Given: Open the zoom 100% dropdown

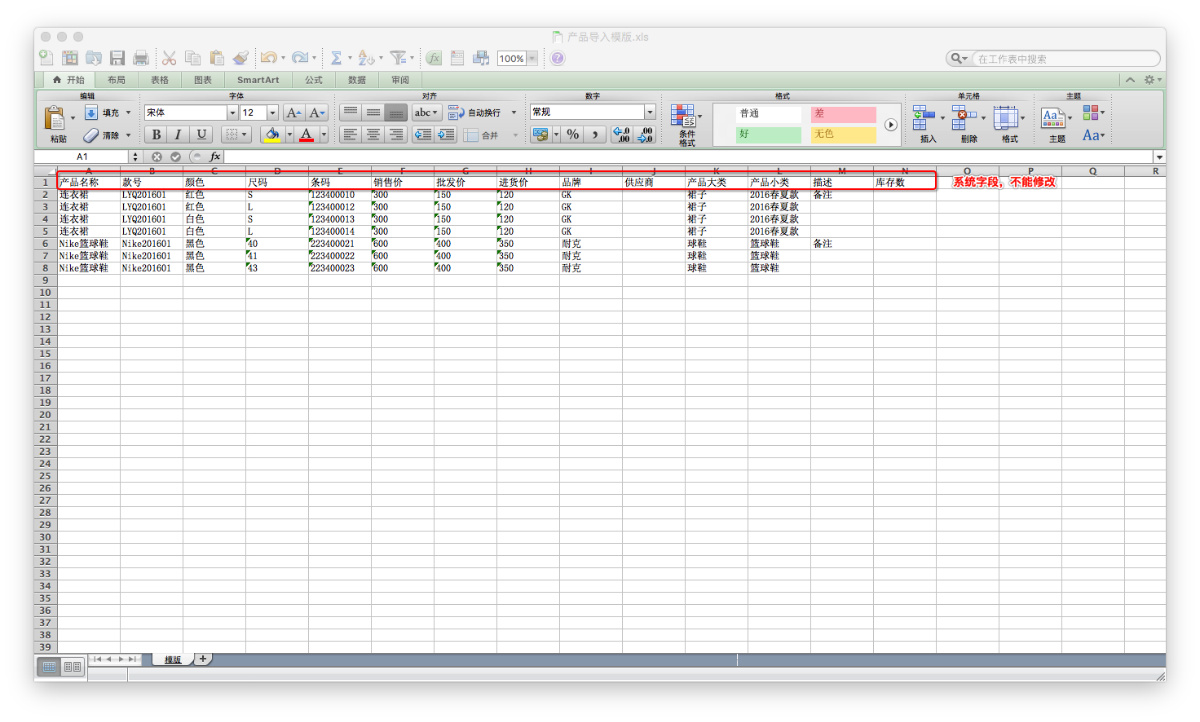Looking at the screenshot, I should 532,58.
